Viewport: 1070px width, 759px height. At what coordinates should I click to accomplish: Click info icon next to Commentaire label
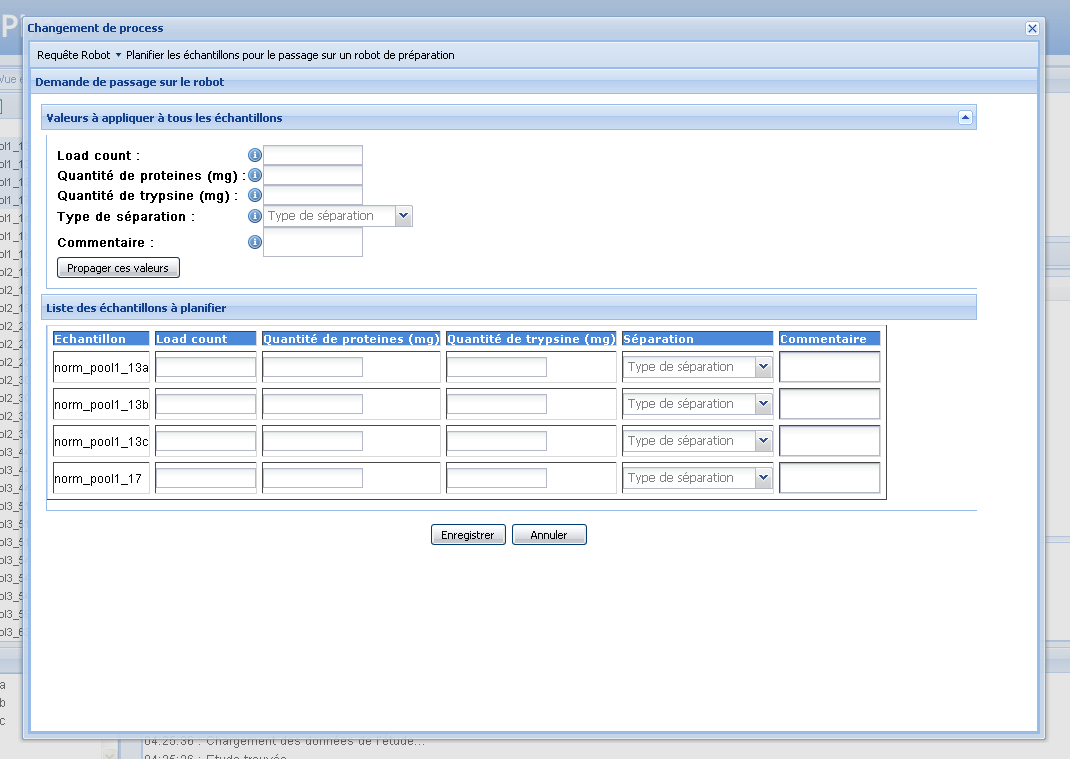[254, 242]
